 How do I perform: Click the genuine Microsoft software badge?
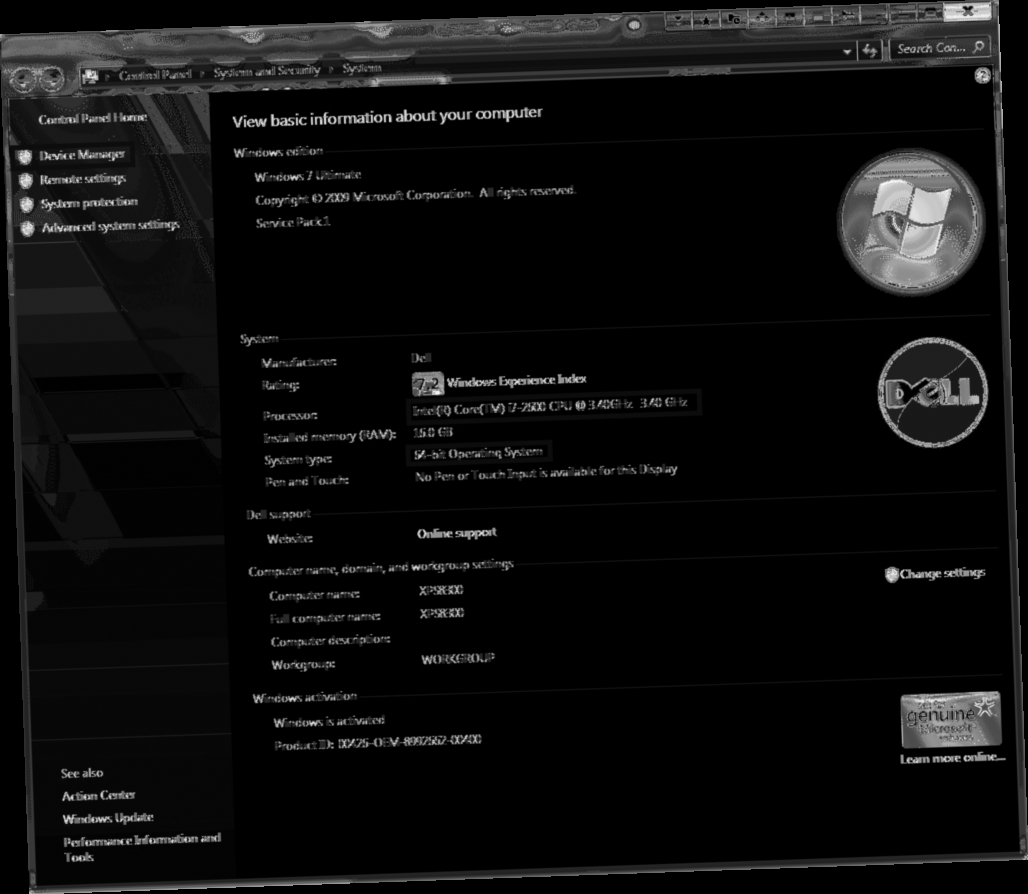point(951,720)
